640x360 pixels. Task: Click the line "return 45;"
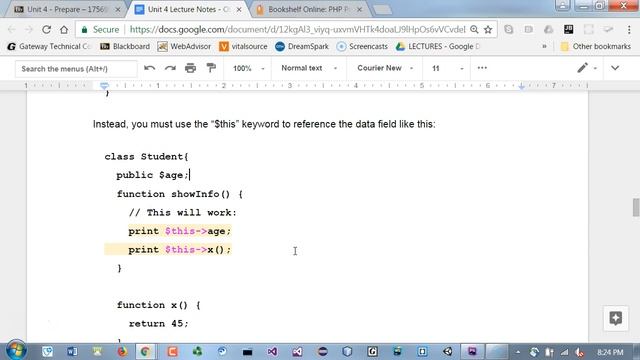tap(159, 324)
